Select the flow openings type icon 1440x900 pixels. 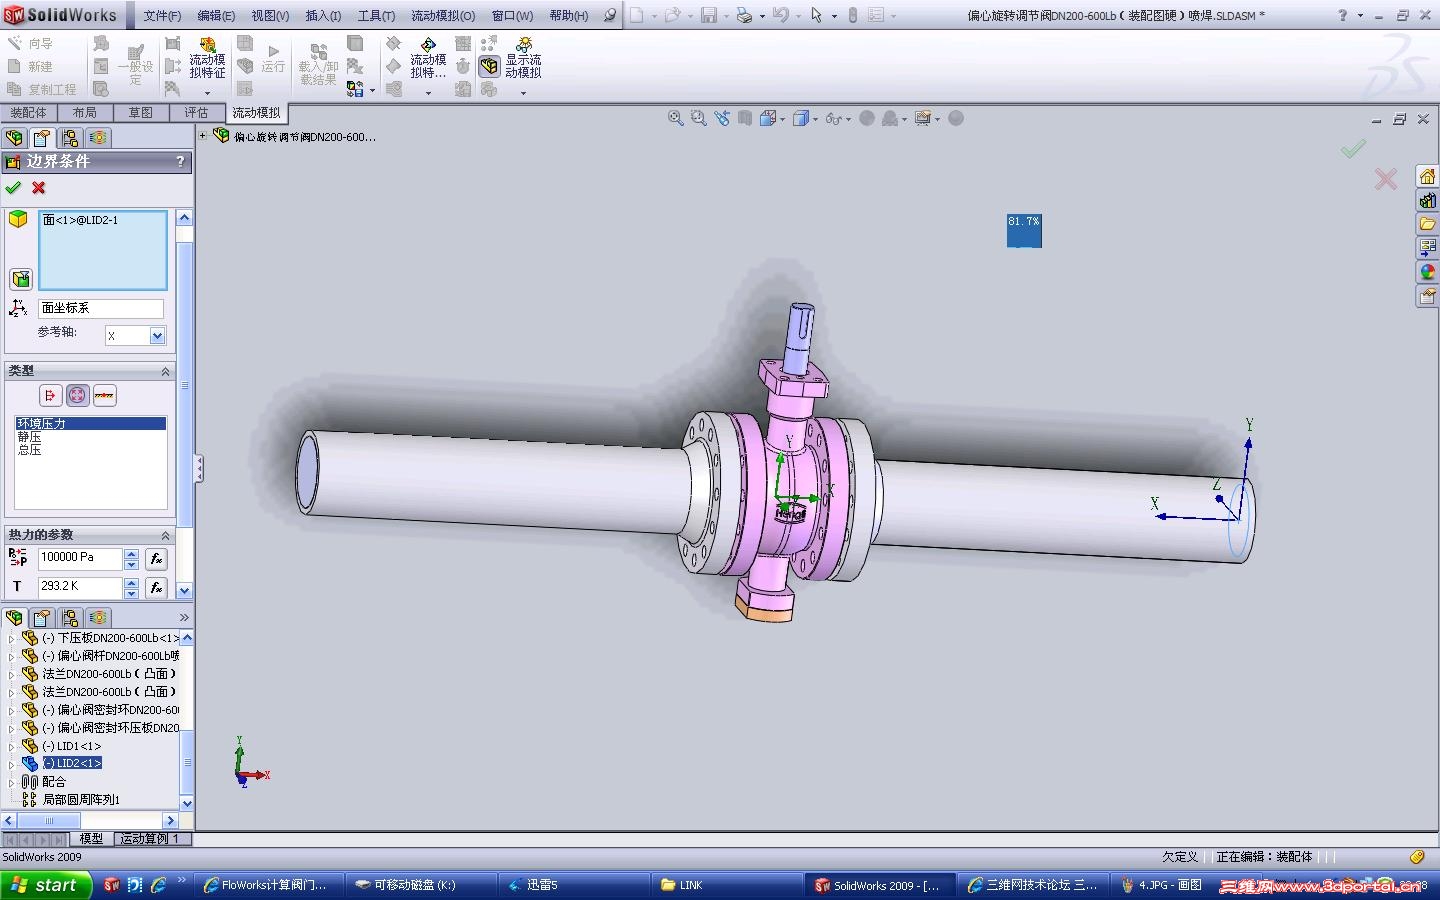(x=50, y=396)
